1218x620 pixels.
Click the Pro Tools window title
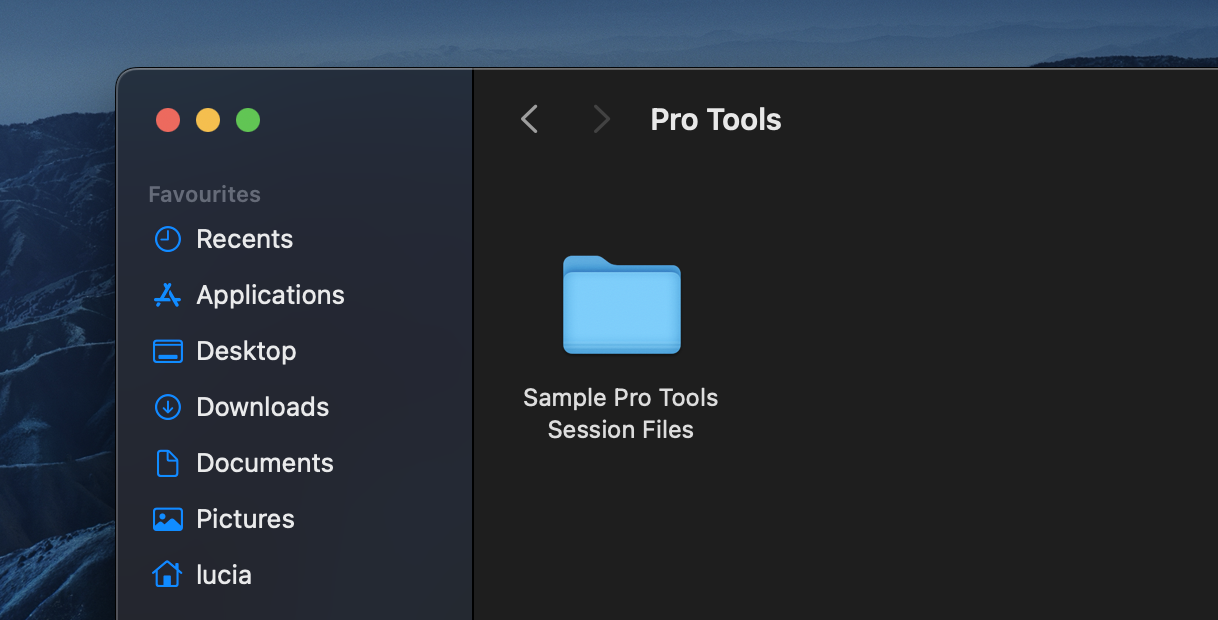tap(716, 120)
